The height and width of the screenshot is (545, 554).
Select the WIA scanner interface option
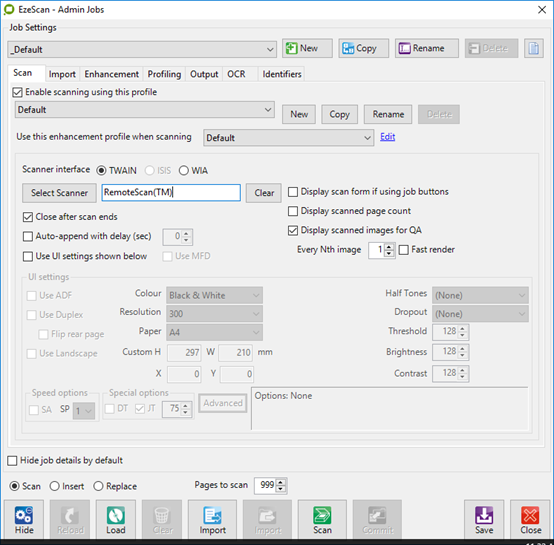184,171
